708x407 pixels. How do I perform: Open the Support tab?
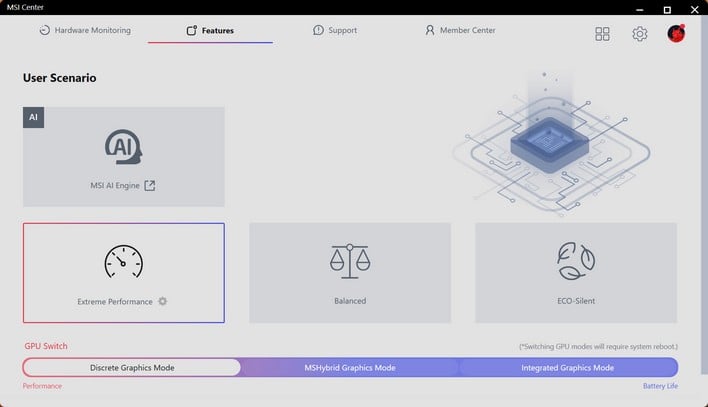335,30
